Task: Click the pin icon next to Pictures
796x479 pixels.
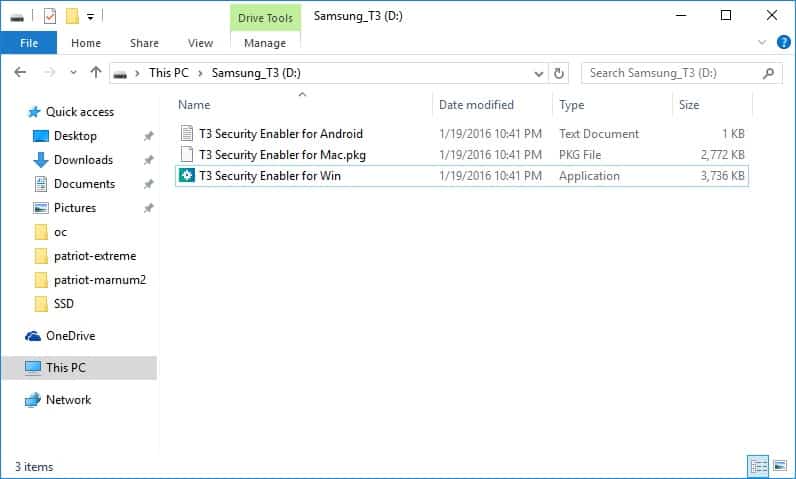Action: (148, 208)
